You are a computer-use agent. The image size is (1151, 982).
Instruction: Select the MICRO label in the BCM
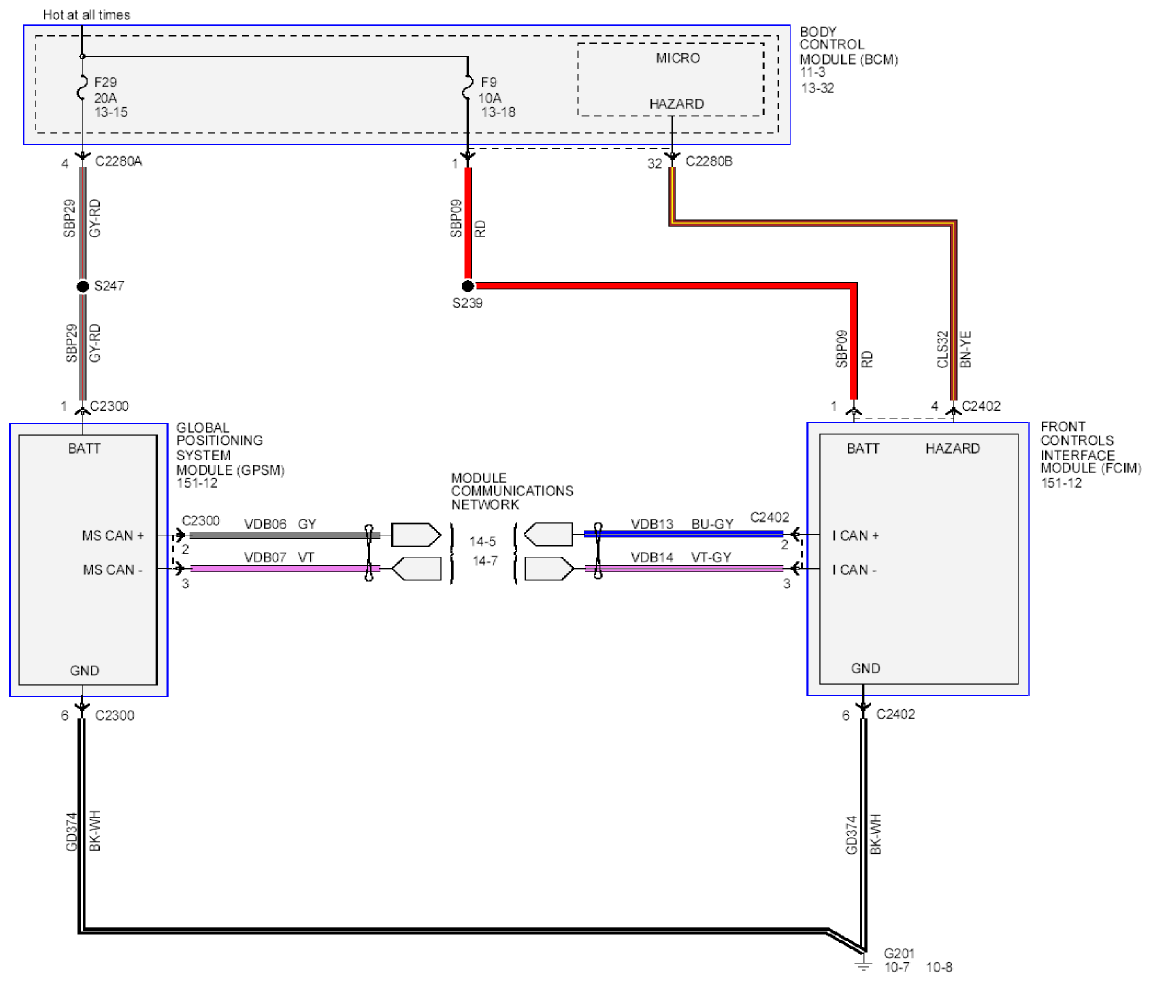(x=678, y=58)
